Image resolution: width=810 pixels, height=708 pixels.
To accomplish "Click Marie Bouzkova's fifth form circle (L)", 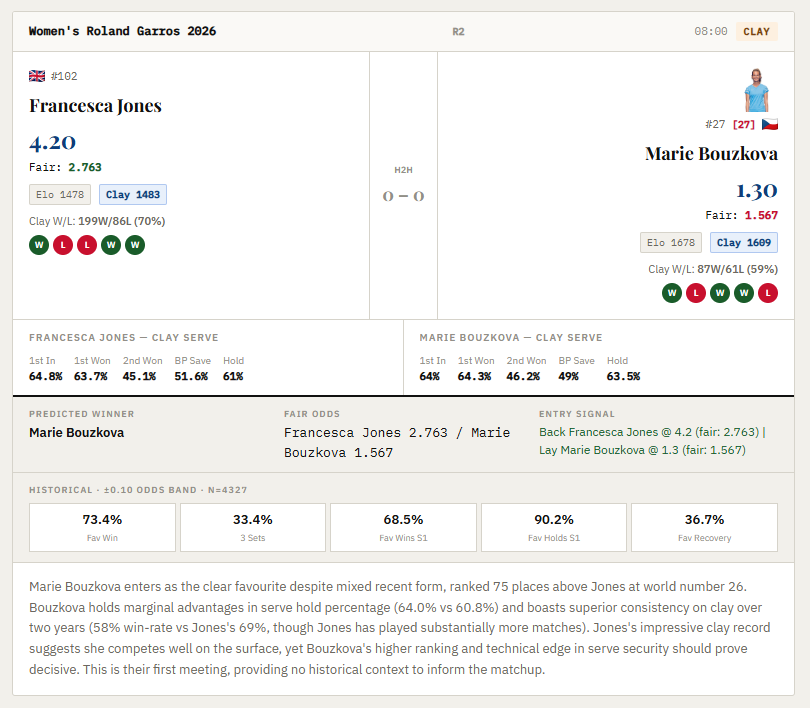I will pos(768,293).
